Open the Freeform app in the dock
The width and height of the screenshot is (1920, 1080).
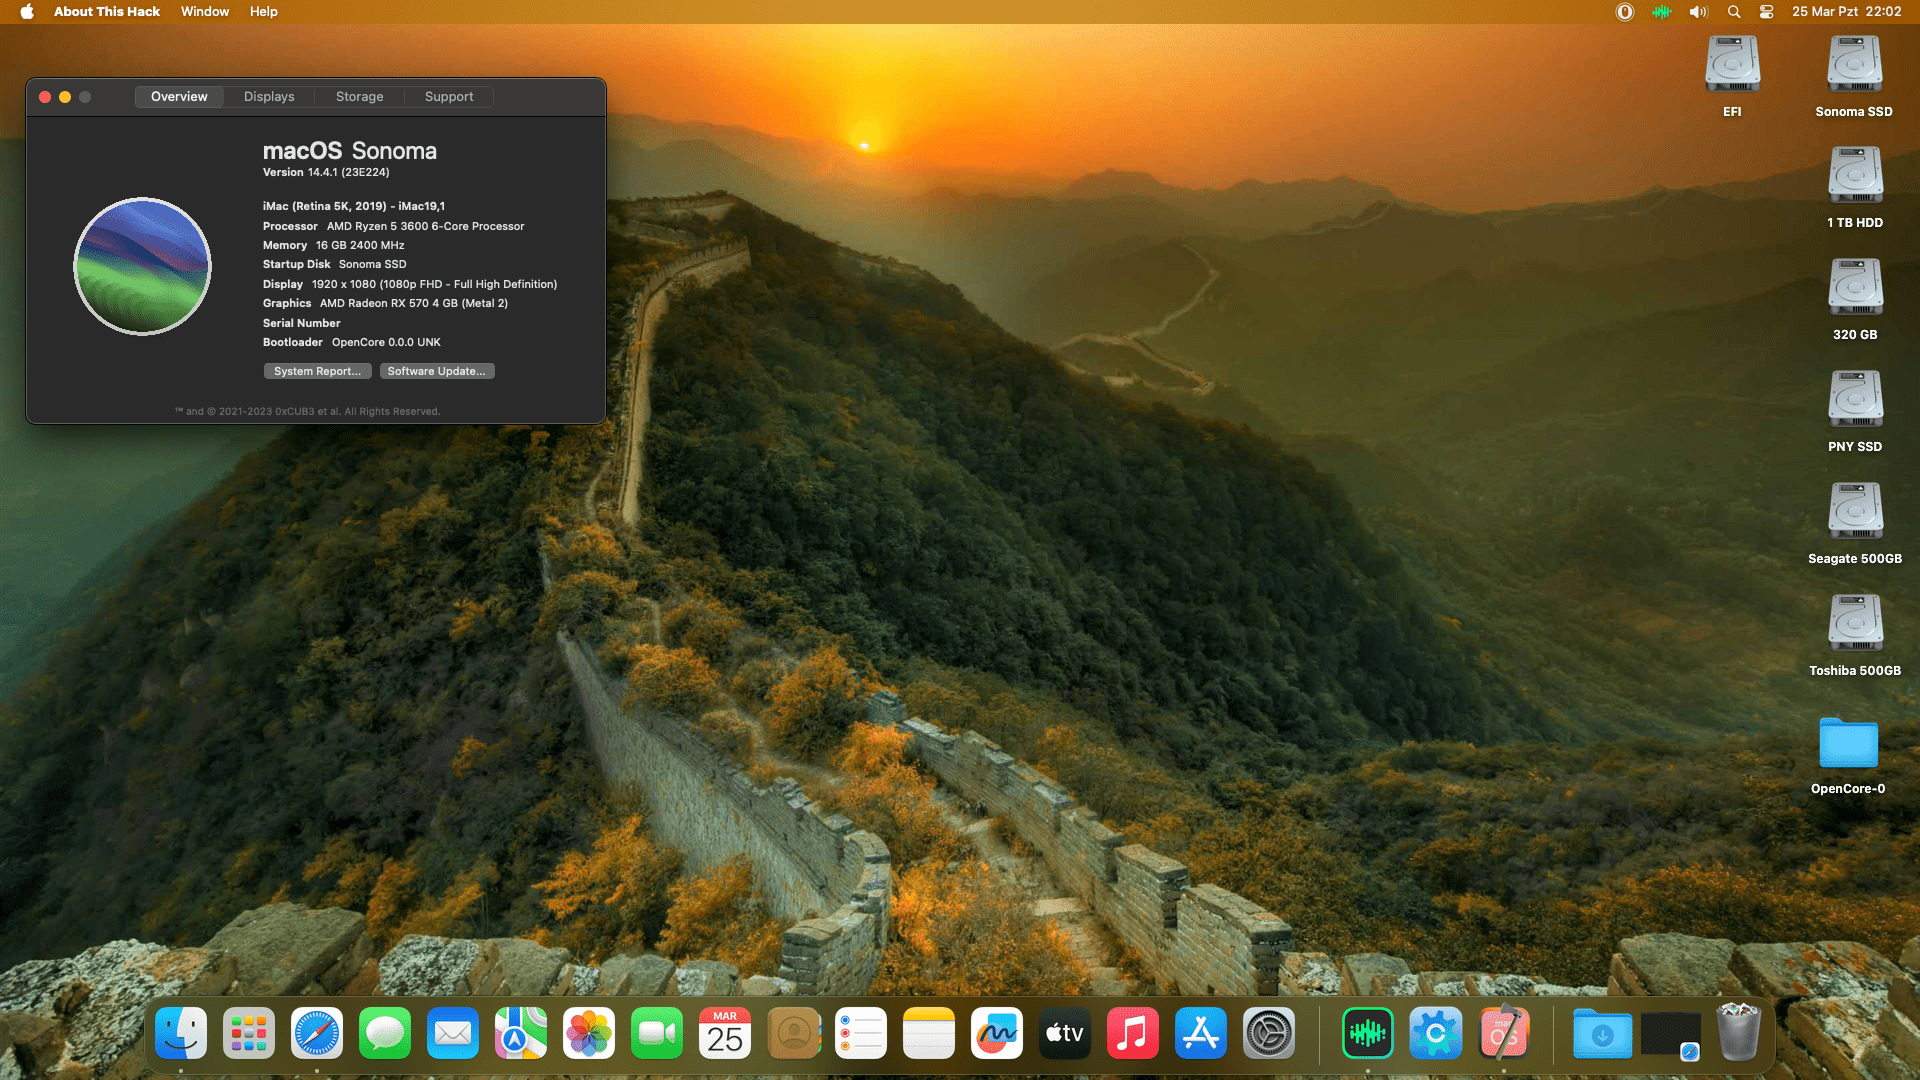click(996, 1034)
